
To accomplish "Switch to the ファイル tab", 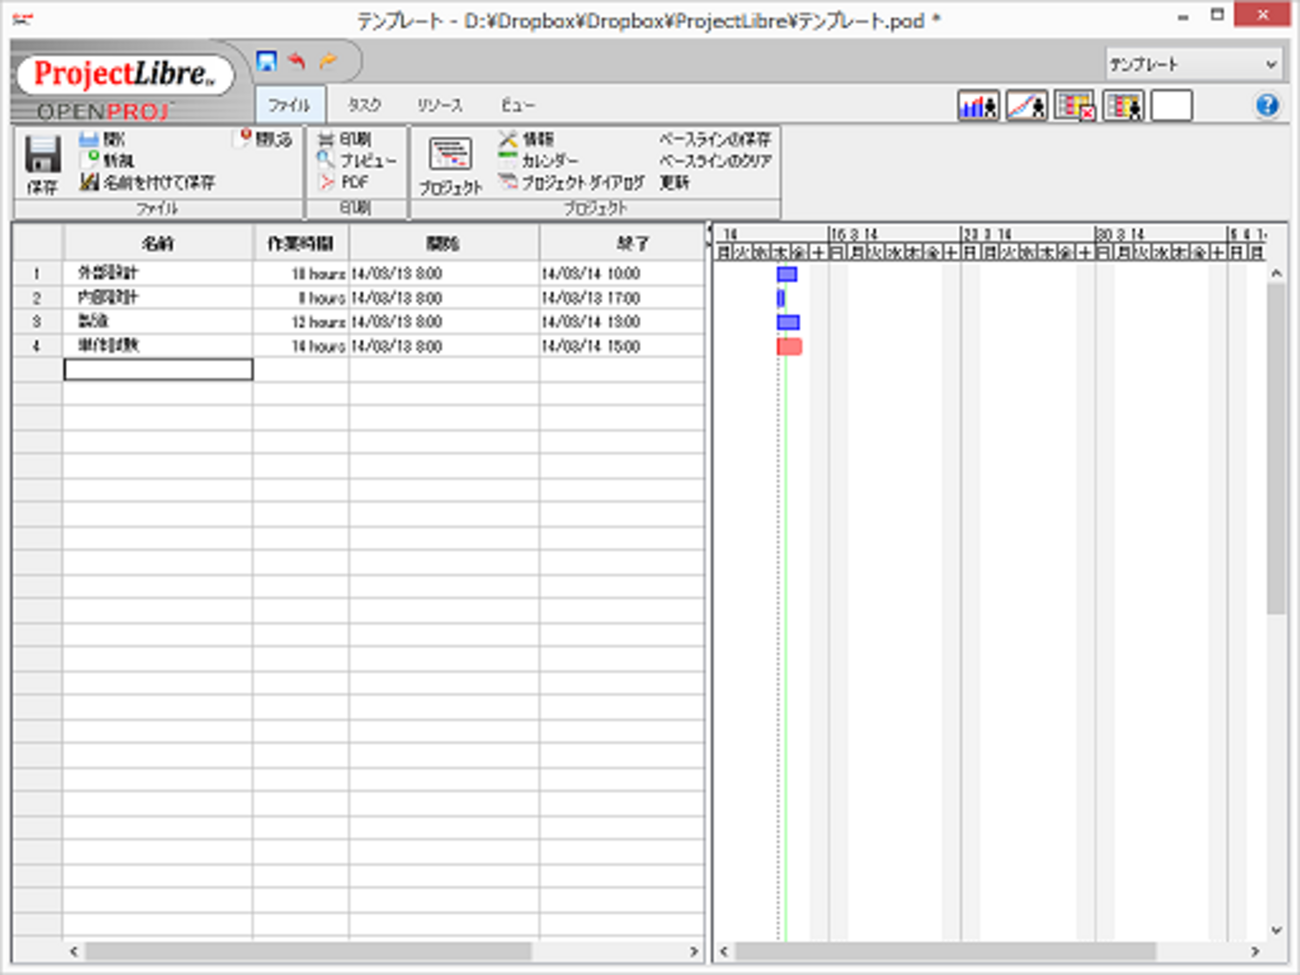I will [290, 104].
